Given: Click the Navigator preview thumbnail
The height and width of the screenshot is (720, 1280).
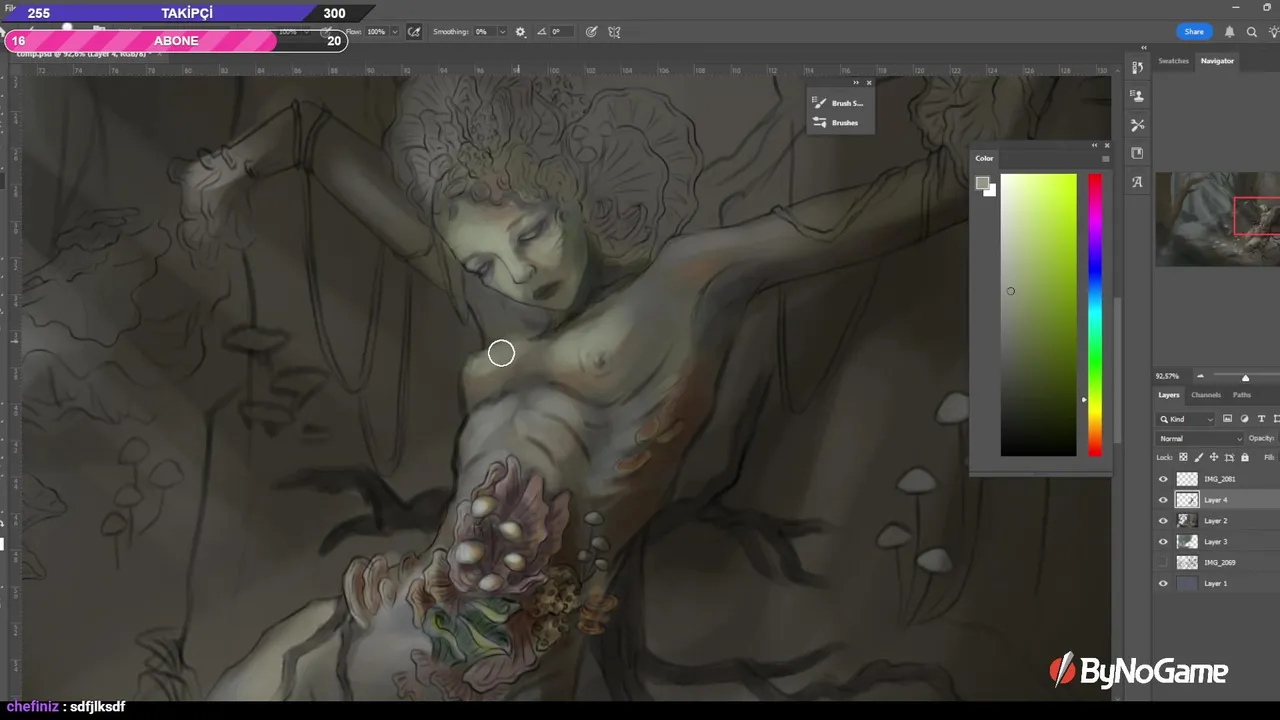Looking at the screenshot, I should point(1218,219).
